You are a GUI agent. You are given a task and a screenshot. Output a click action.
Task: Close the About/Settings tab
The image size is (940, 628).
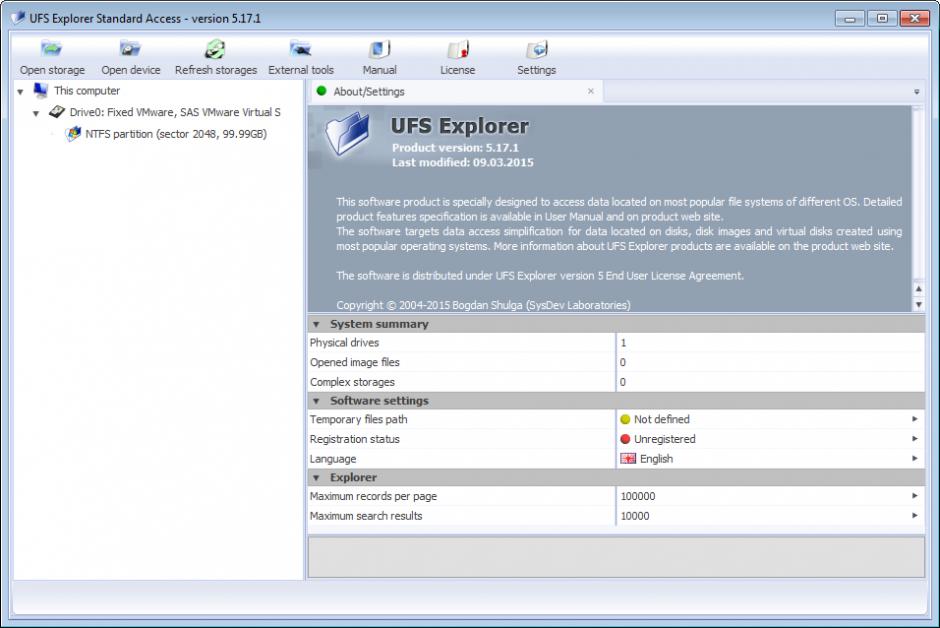click(590, 91)
